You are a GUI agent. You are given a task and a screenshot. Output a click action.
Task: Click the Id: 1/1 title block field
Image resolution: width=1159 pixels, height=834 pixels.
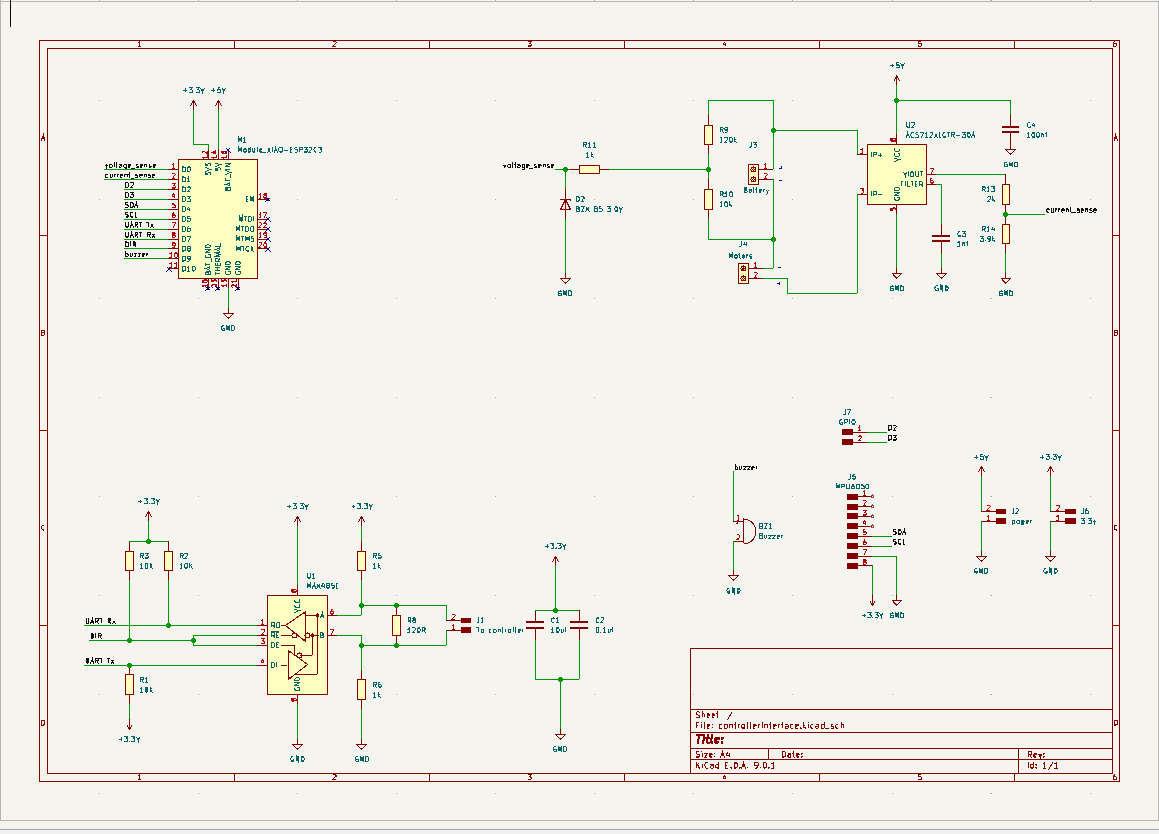[1043, 765]
